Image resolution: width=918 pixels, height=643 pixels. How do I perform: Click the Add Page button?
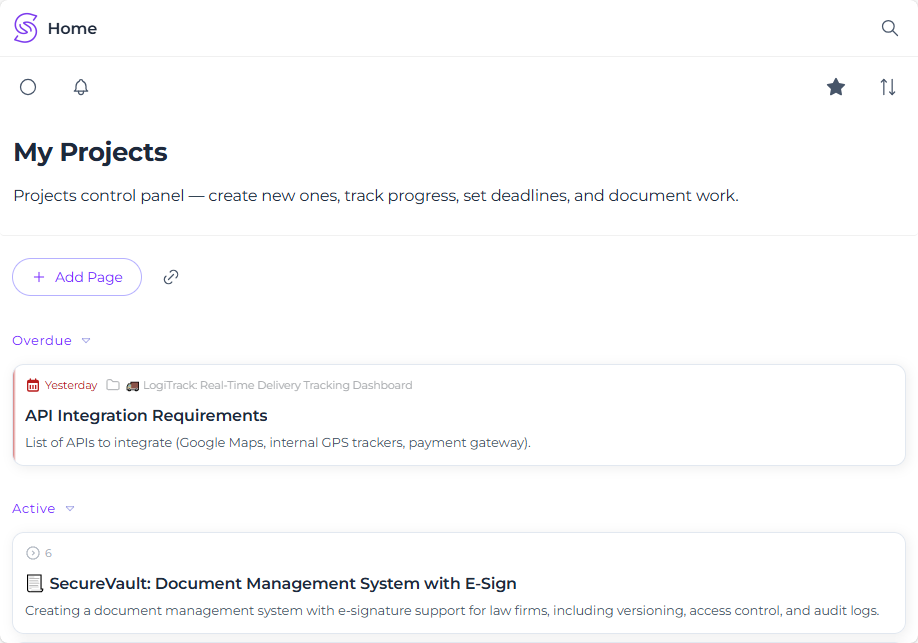click(77, 276)
